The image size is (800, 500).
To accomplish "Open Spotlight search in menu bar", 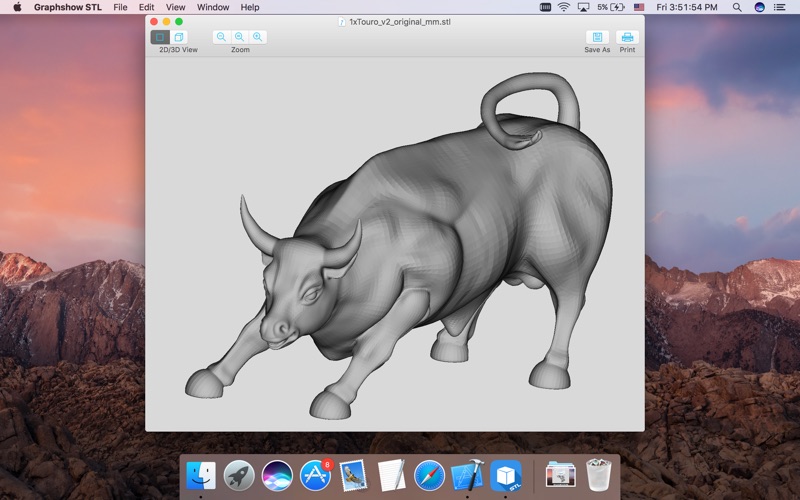I will point(737,7).
